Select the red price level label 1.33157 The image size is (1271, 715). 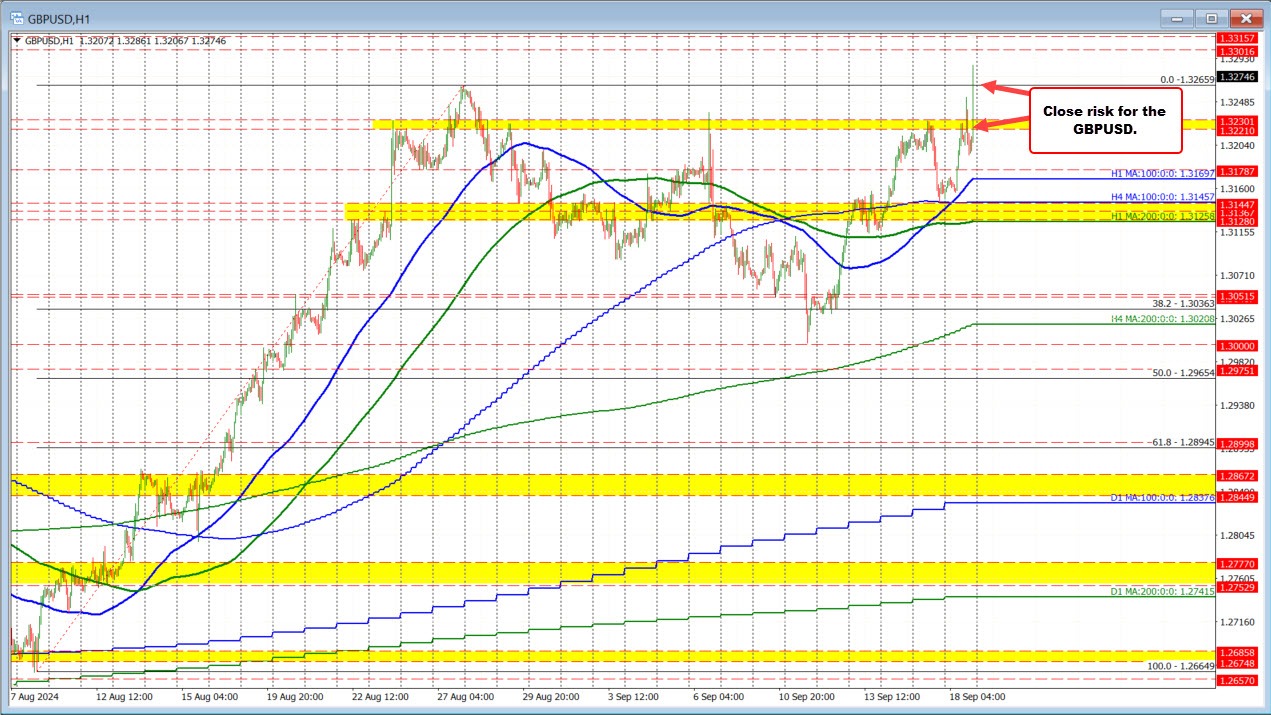coord(1236,38)
